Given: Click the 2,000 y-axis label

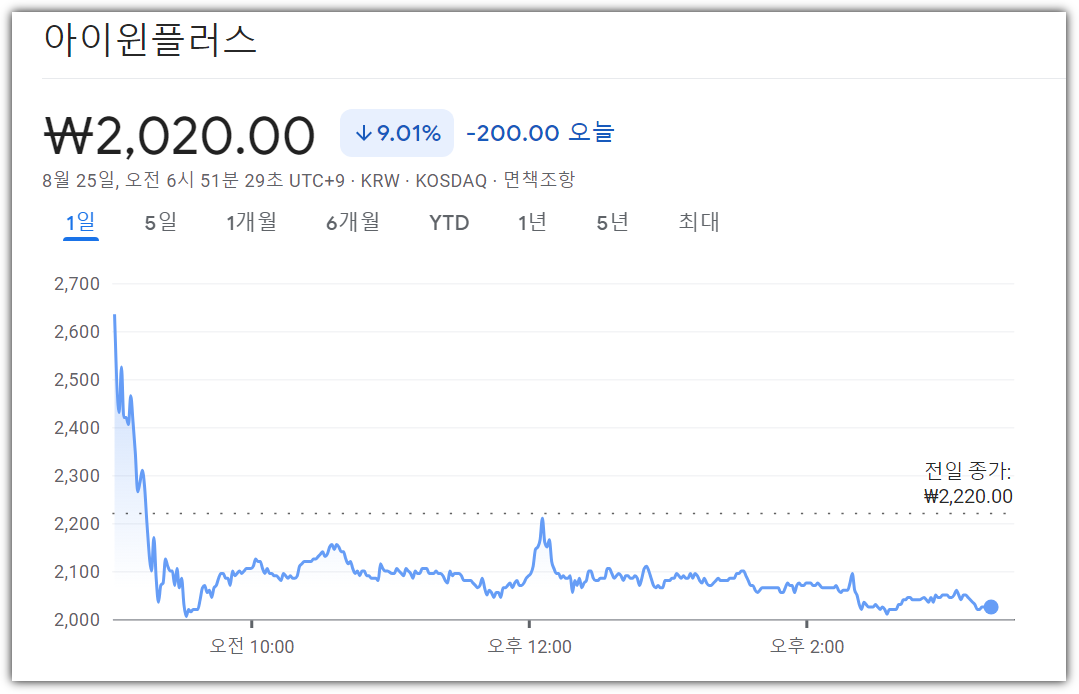Looking at the screenshot, I should (77, 620).
